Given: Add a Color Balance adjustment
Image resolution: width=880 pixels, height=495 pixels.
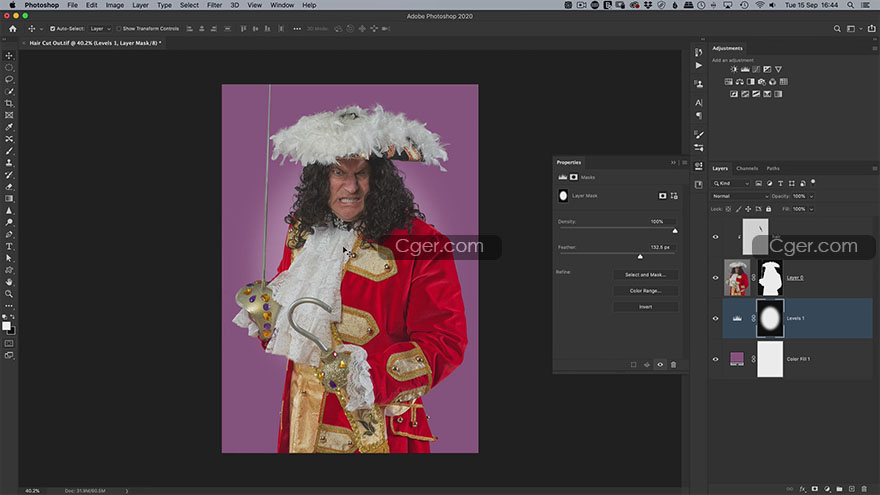Looking at the screenshot, I should click(x=739, y=81).
